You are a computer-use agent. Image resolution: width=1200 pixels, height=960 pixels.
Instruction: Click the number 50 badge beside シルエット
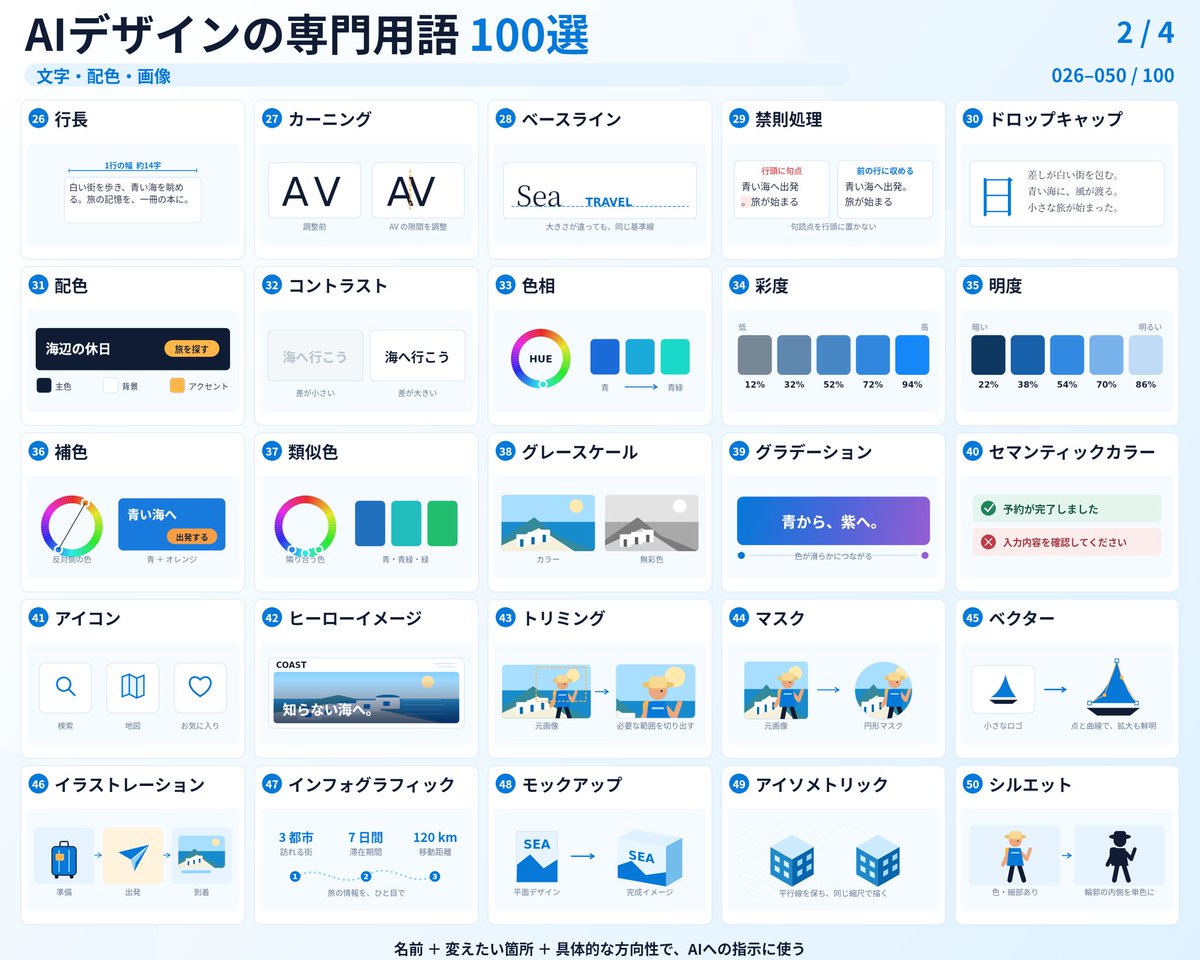[x=972, y=785]
